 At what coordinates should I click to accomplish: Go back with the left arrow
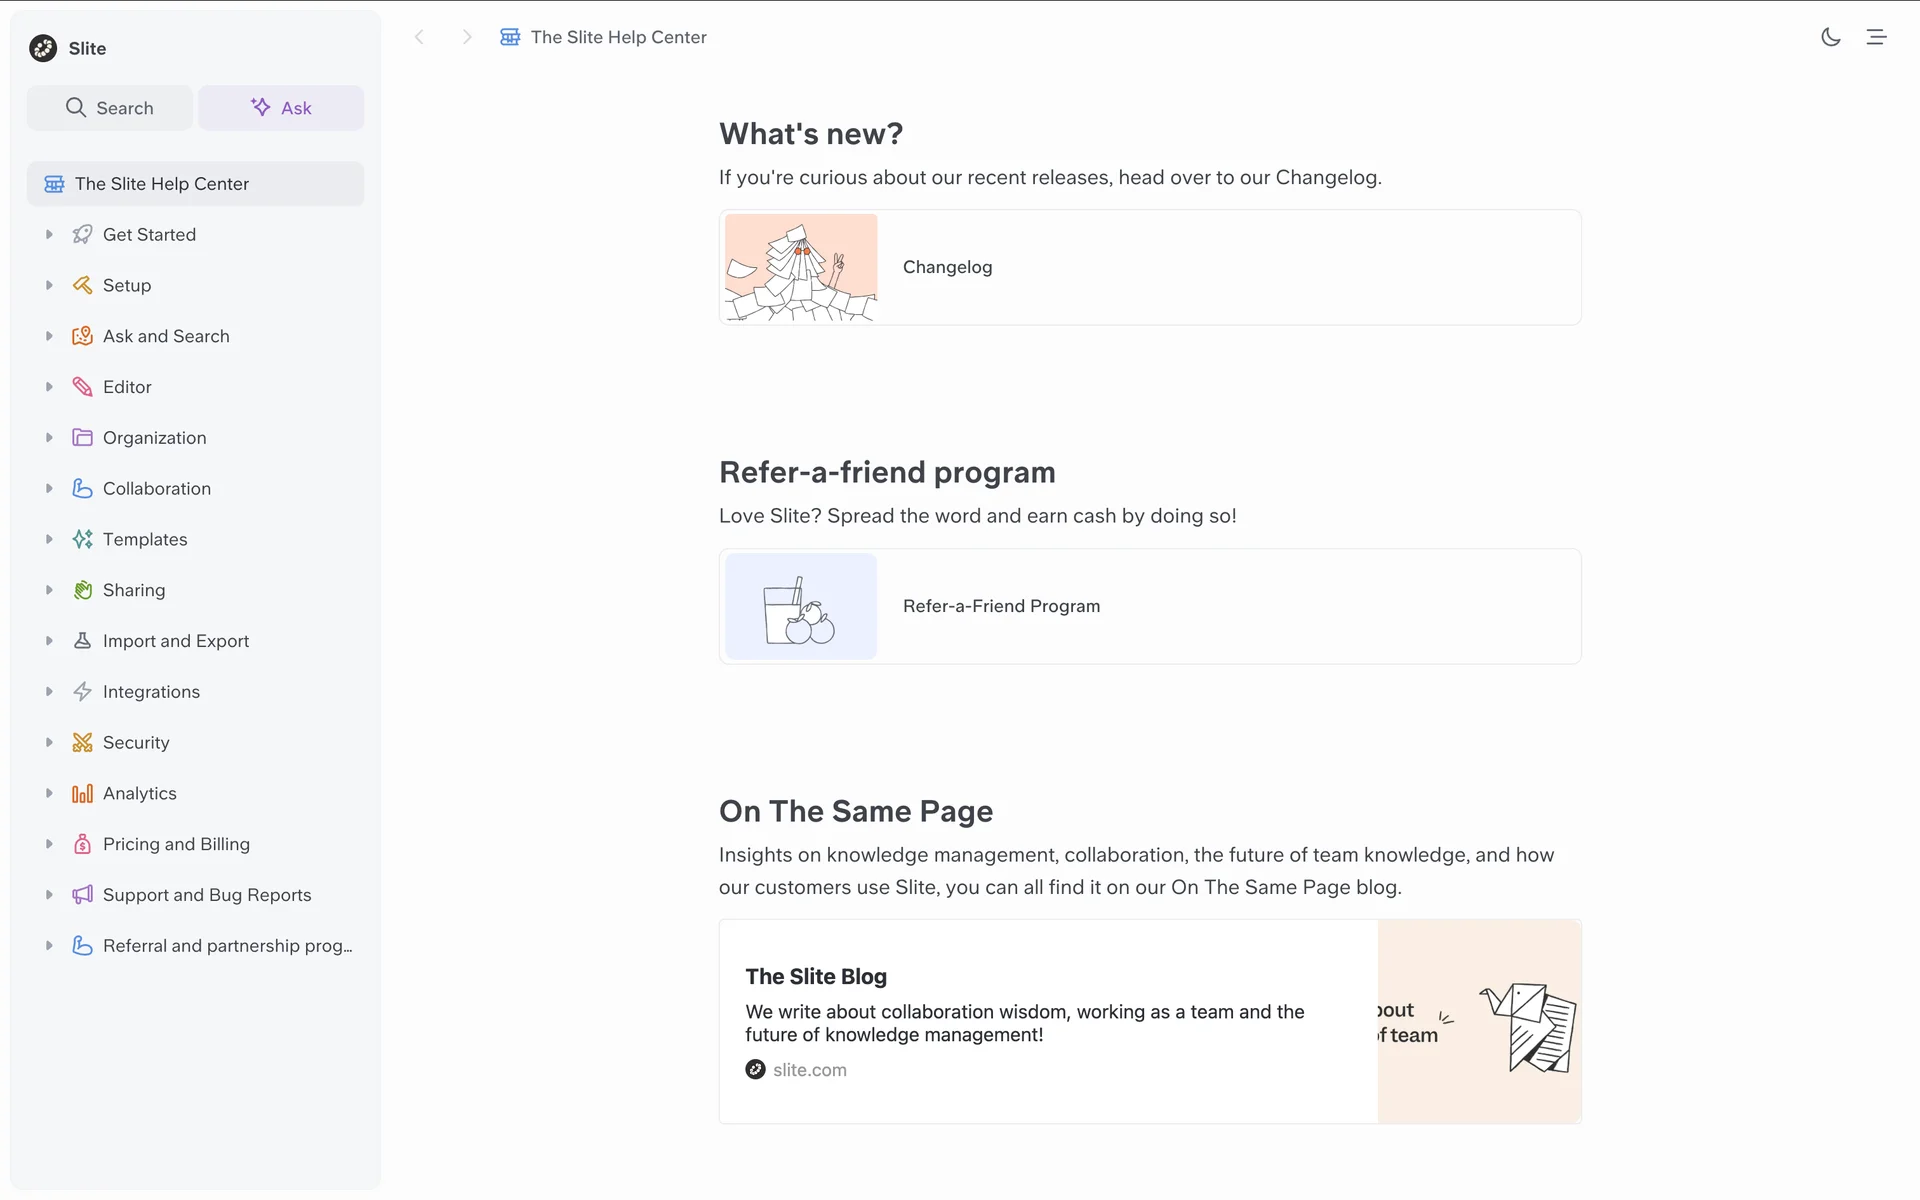420,37
